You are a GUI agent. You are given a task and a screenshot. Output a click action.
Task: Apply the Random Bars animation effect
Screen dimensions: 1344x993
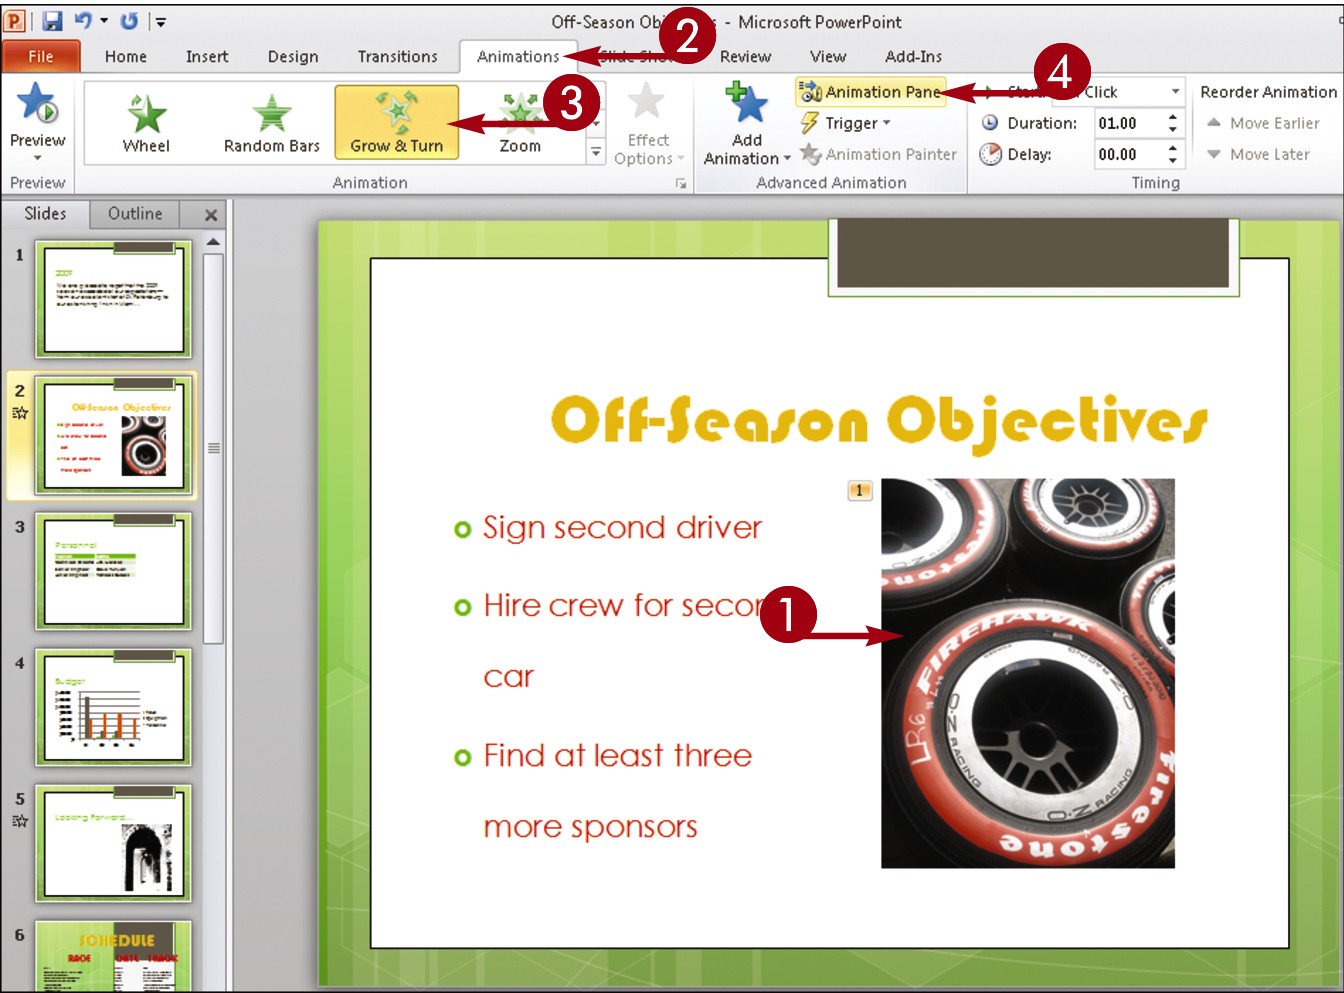tap(271, 123)
